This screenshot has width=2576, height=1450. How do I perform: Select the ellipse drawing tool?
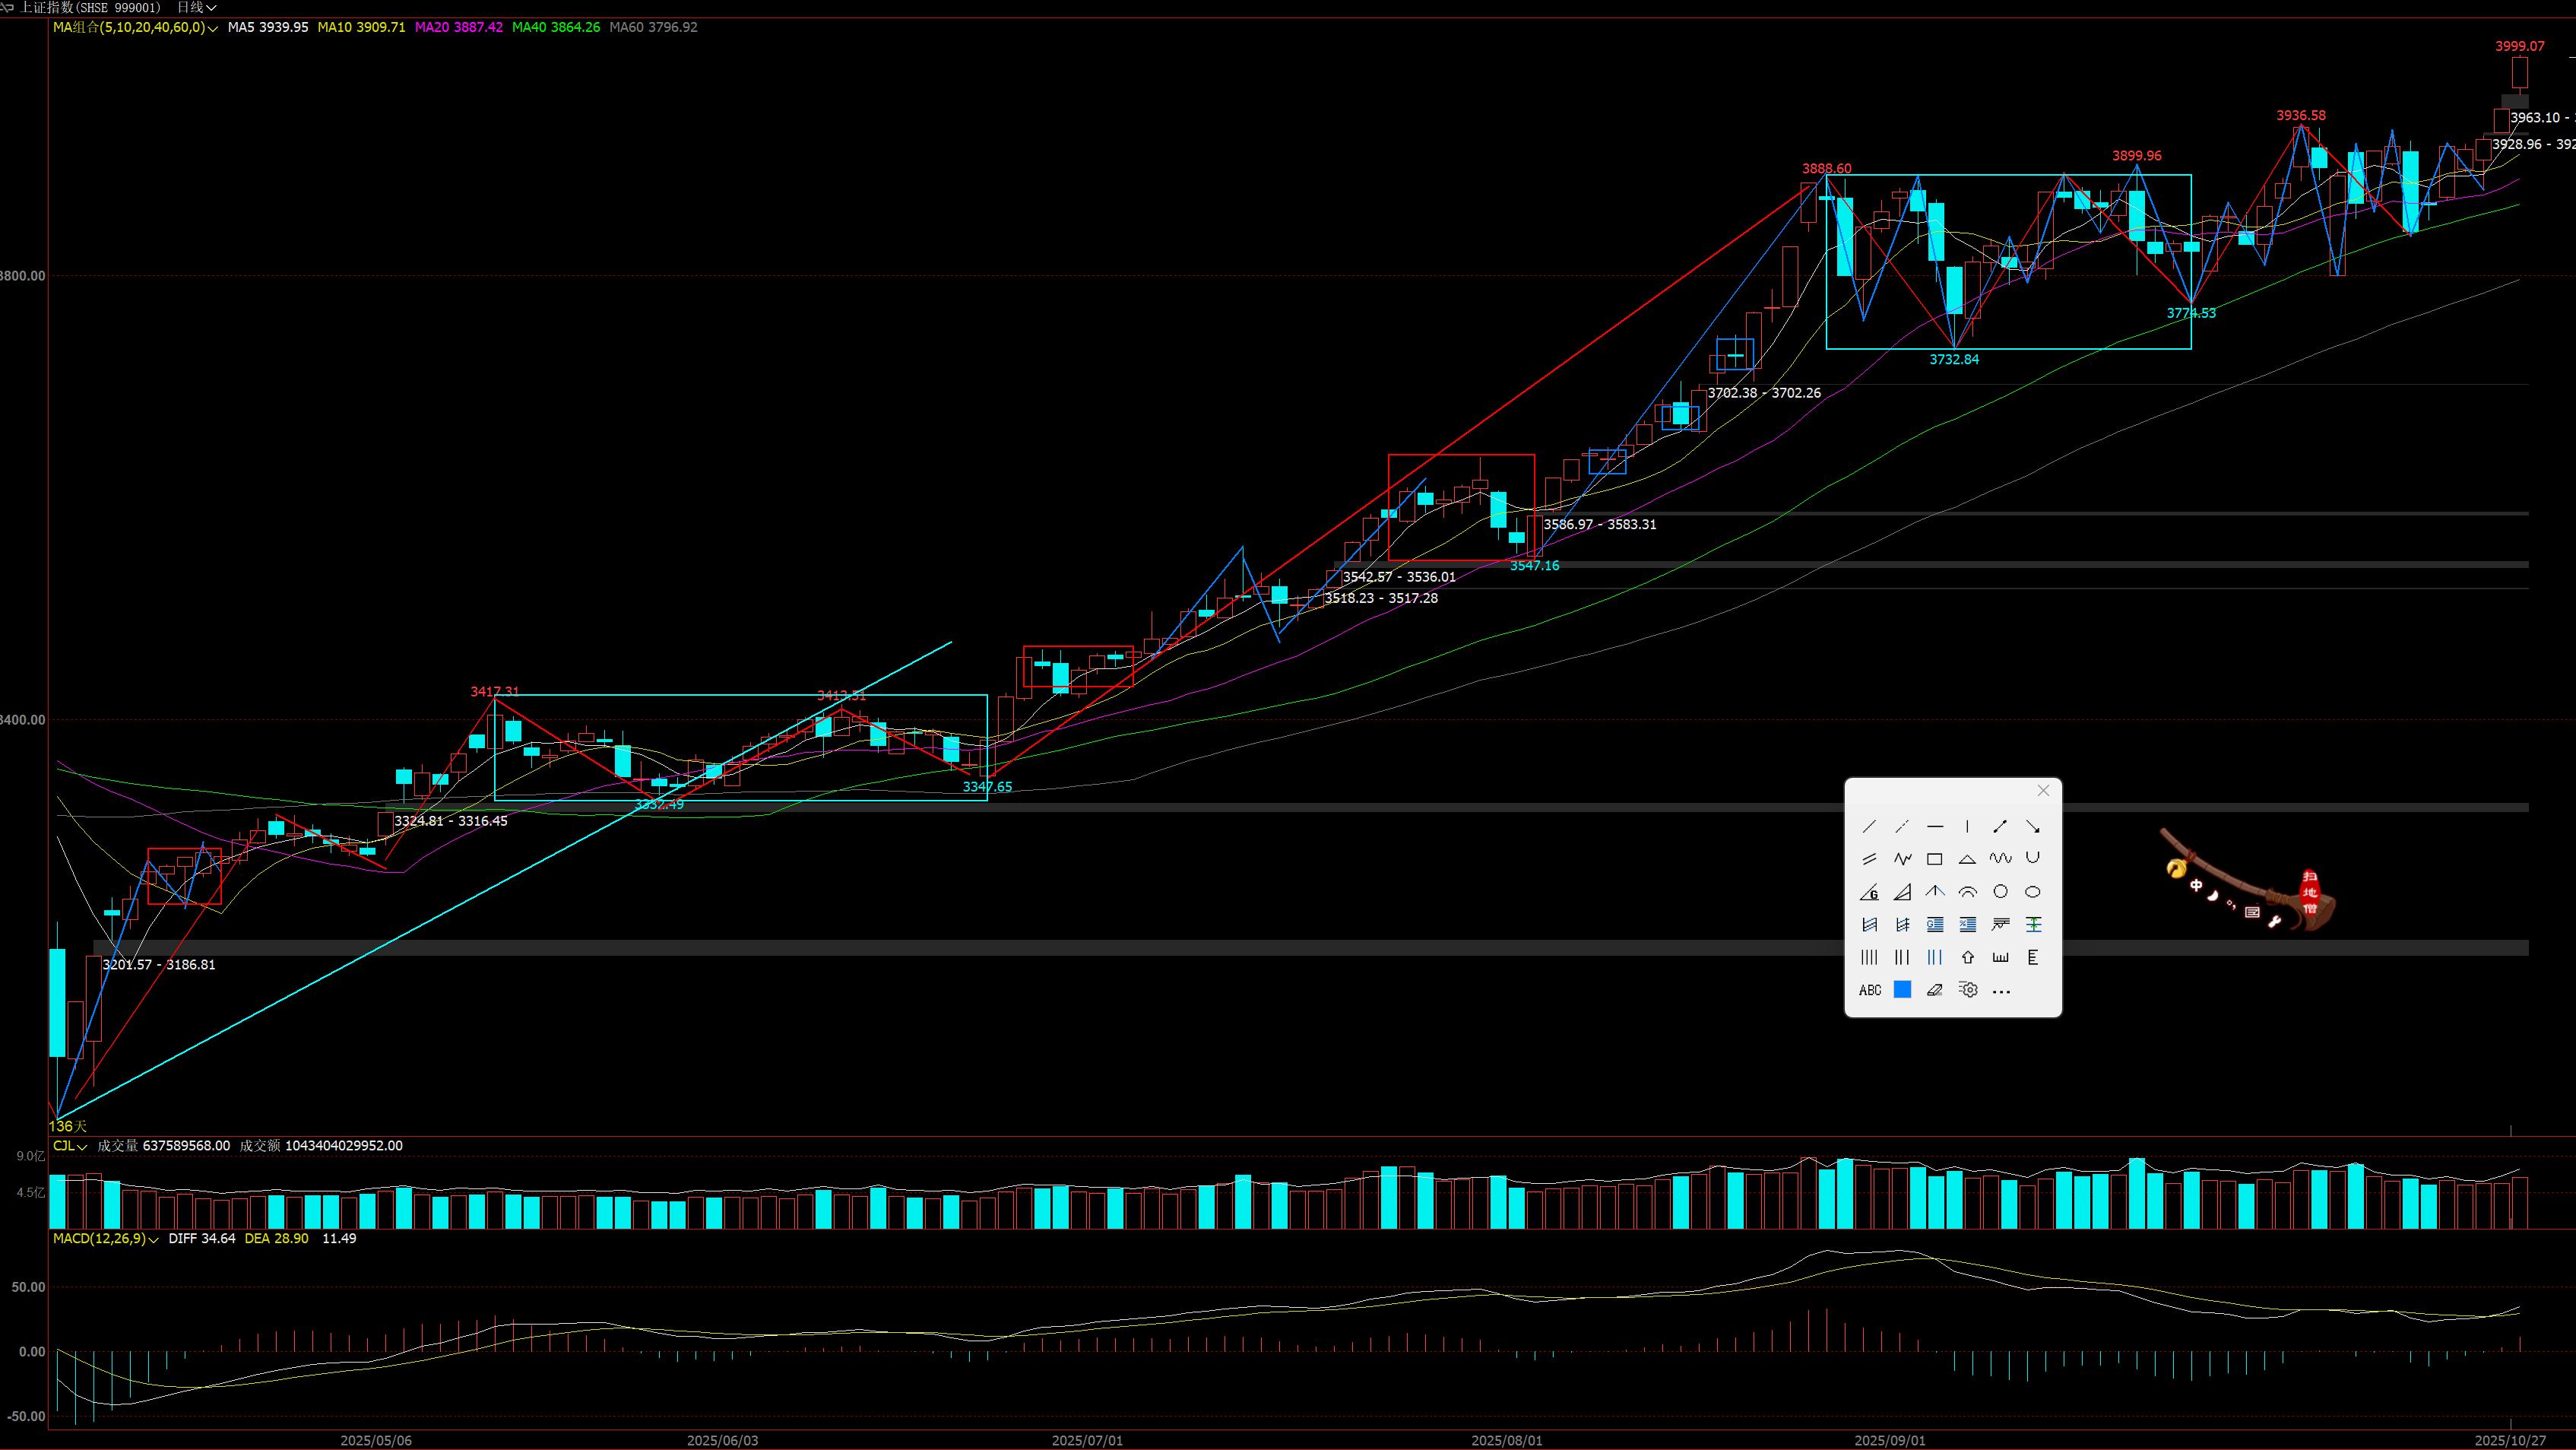[x=2032, y=892]
